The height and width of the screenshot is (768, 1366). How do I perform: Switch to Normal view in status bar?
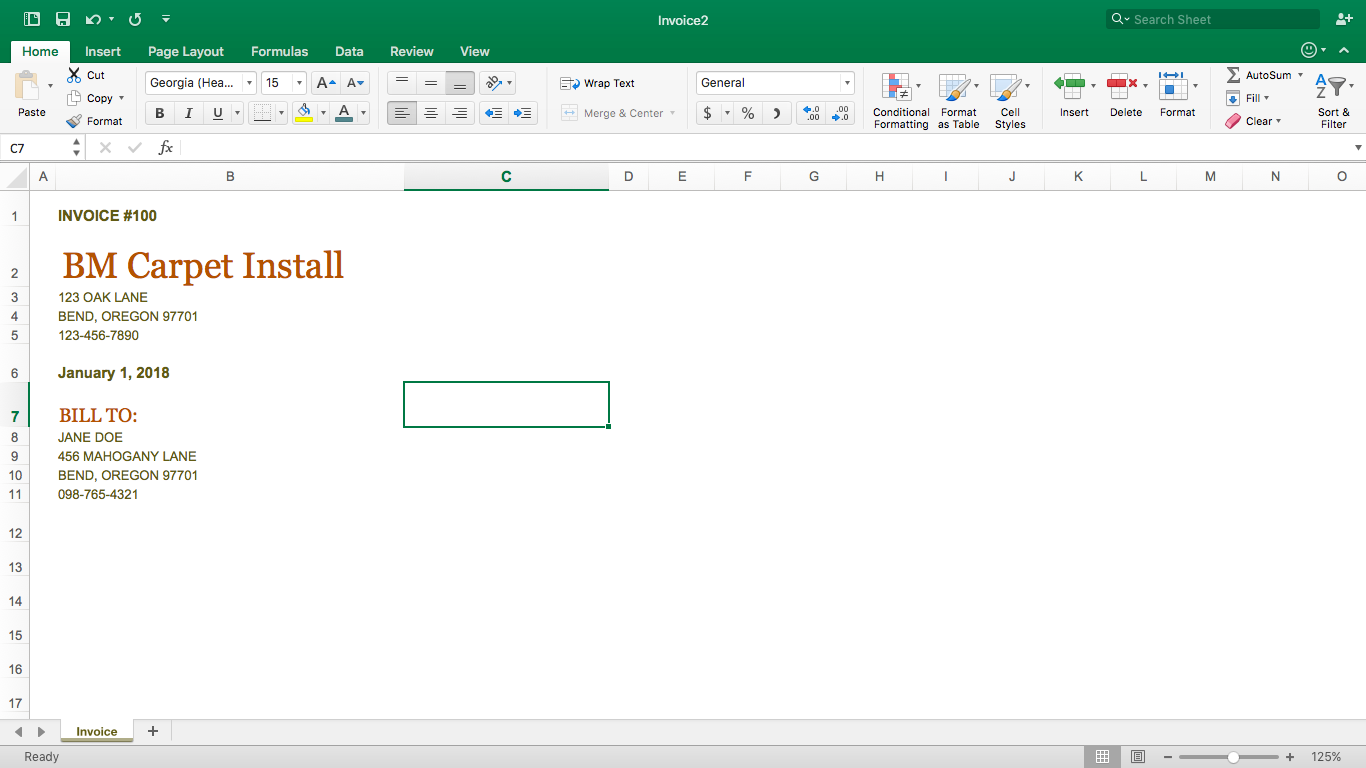[x=1102, y=757]
